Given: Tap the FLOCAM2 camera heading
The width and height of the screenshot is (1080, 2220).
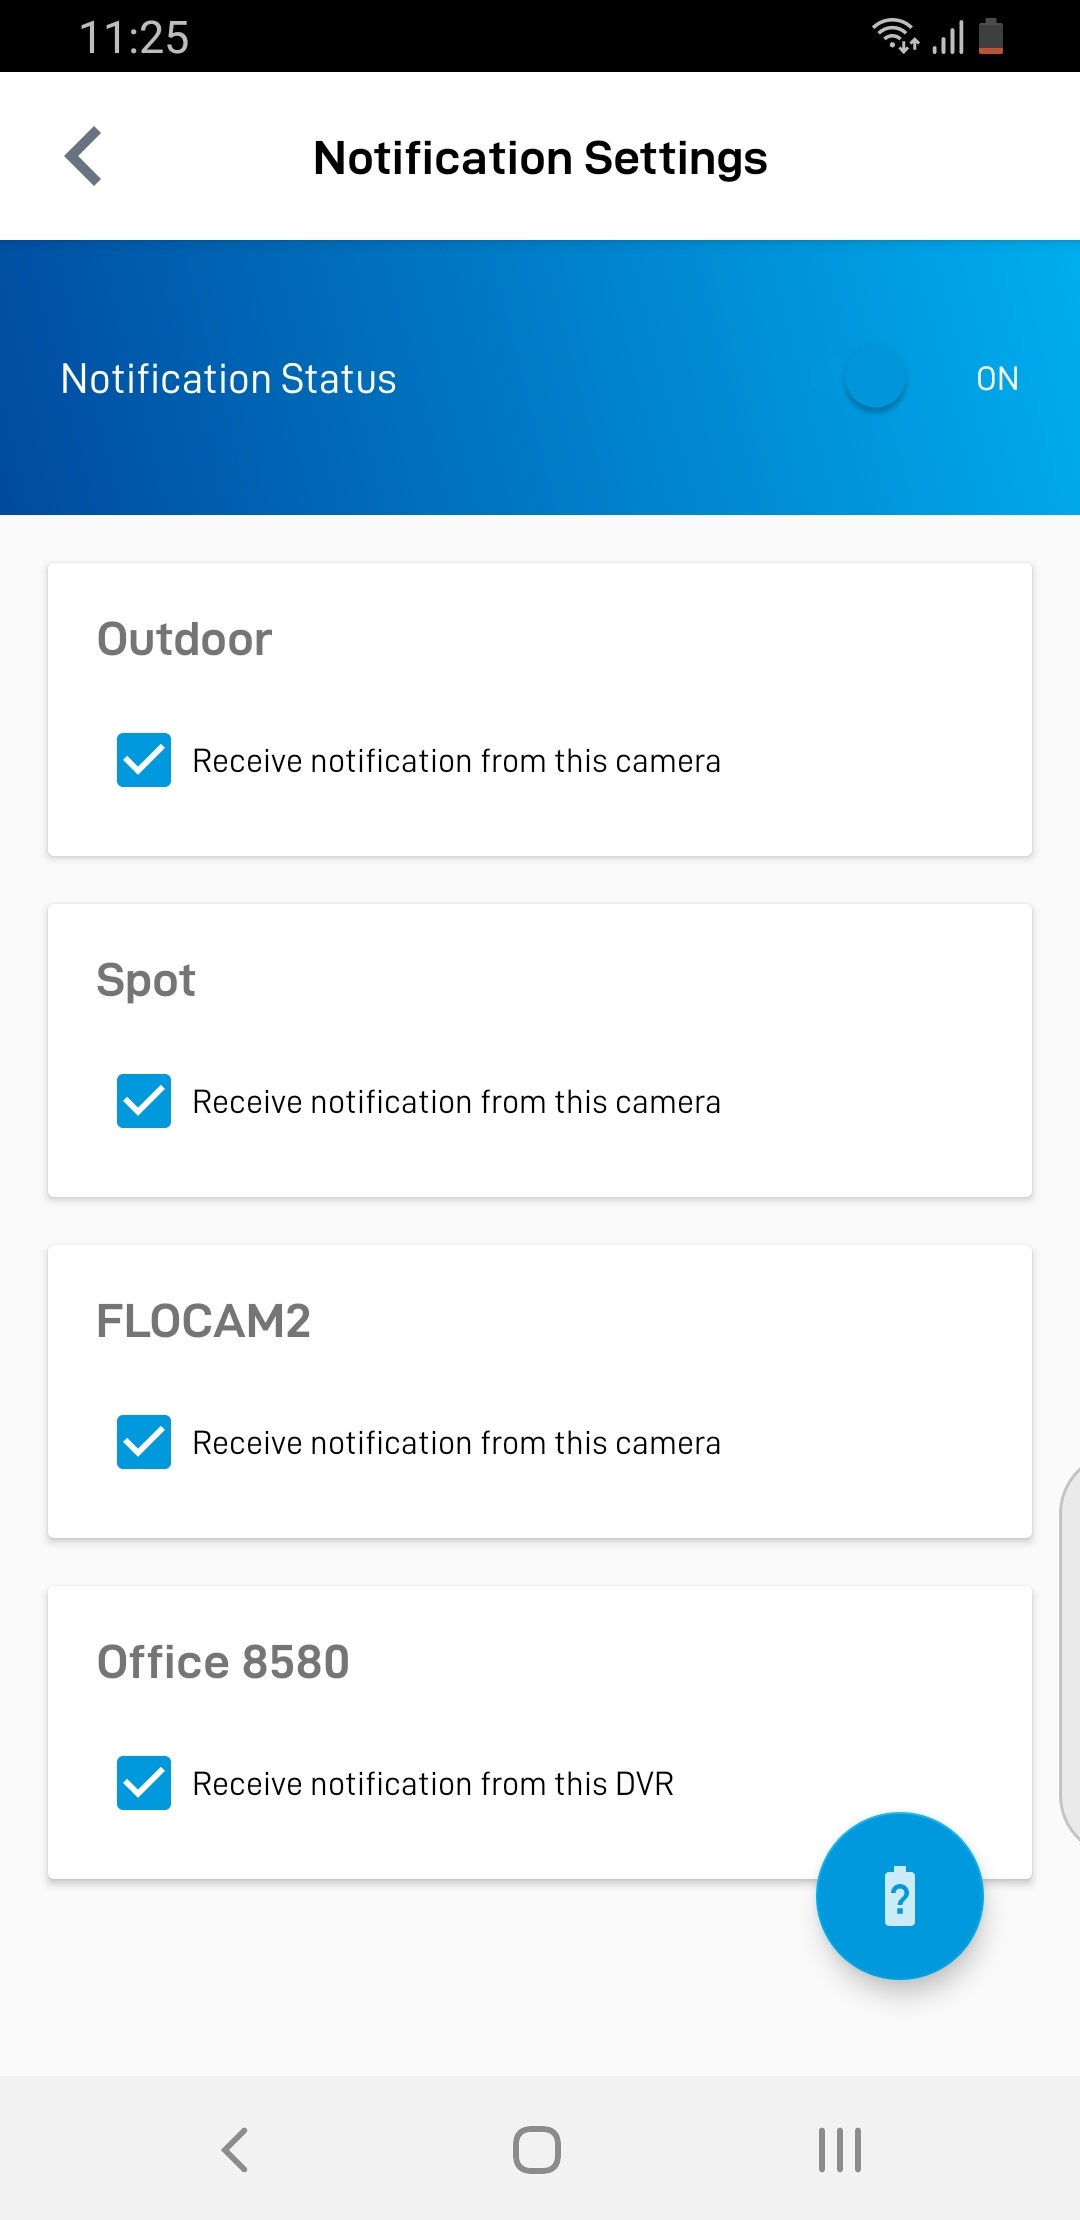Looking at the screenshot, I should click(x=204, y=1321).
